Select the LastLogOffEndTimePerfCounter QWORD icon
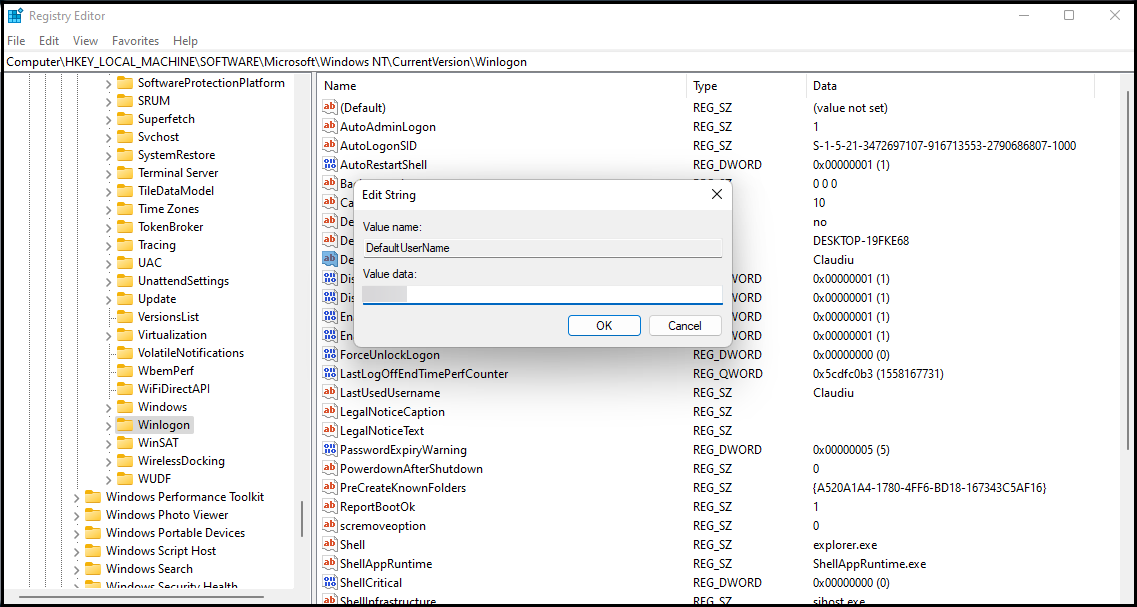Viewport: 1137px width, 607px height. (330, 373)
